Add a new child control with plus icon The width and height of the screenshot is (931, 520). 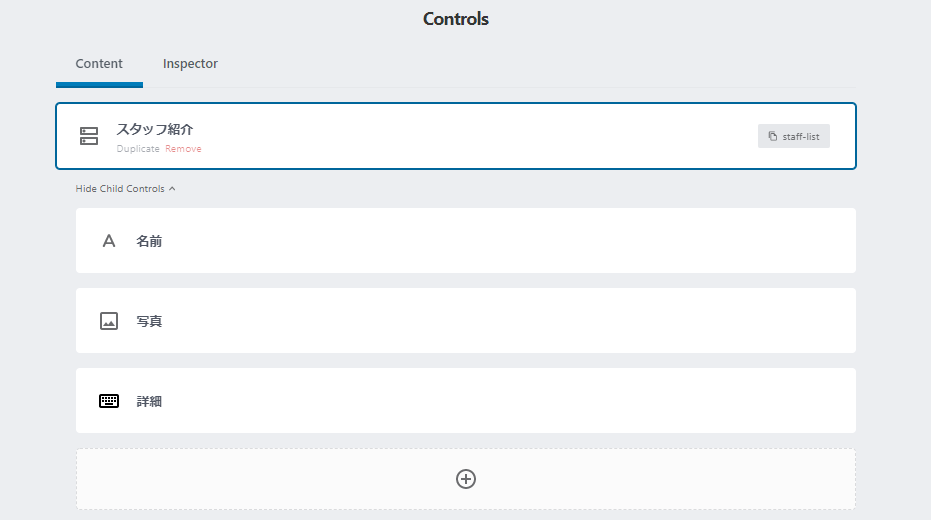coord(465,479)
